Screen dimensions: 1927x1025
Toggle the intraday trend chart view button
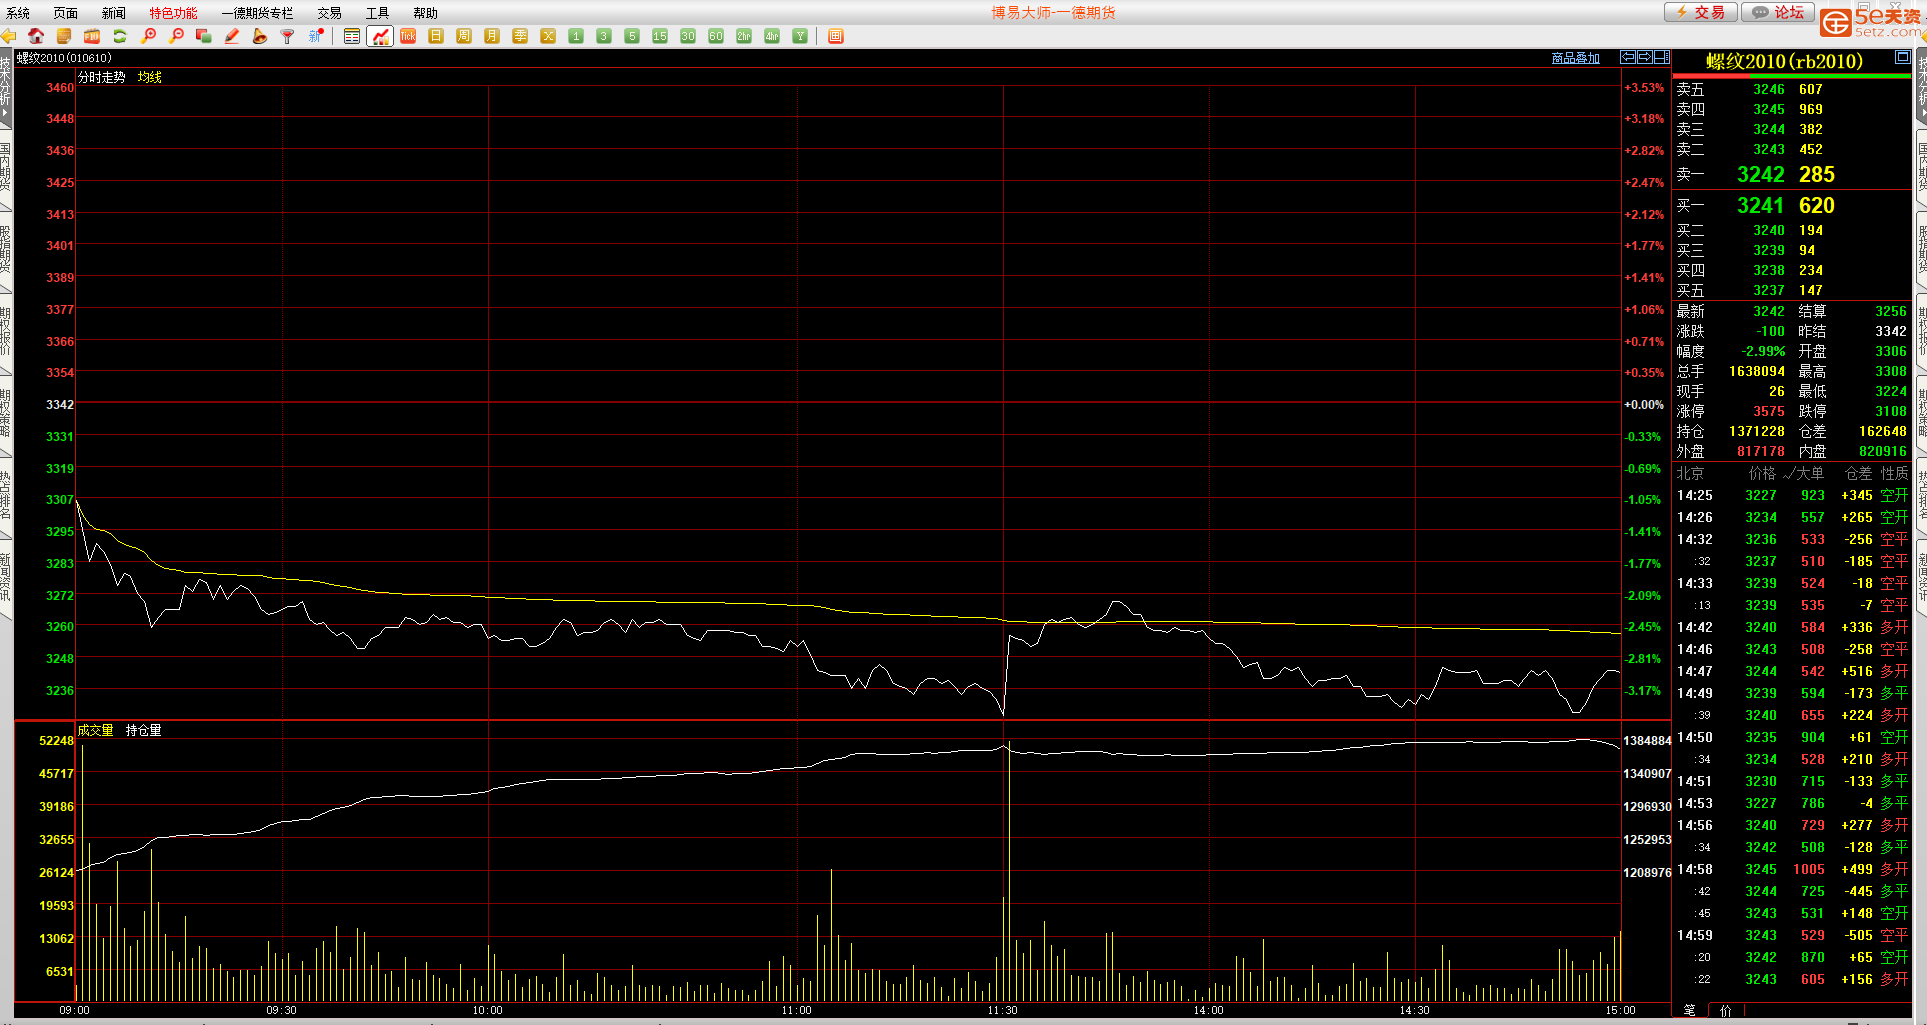click(380, 36)
